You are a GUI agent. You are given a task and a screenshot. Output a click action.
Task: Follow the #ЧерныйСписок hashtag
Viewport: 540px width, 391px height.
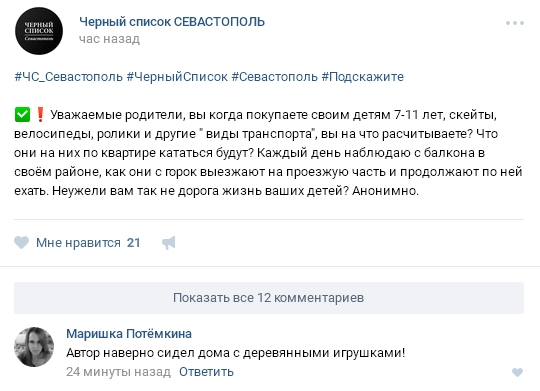[x=177, y=76]
